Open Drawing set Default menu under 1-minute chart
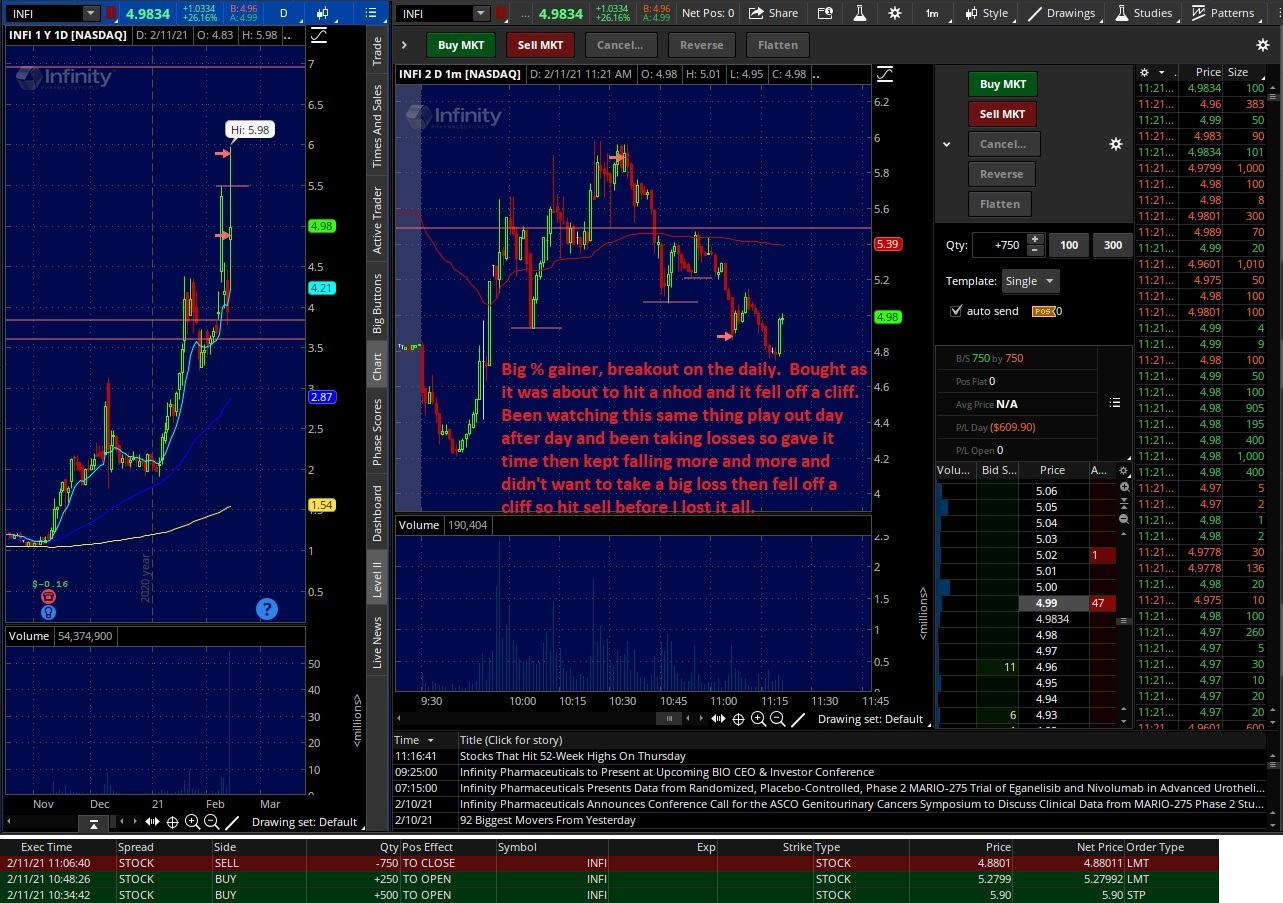This screenshot has width=1283, height=903. (870, 719)
